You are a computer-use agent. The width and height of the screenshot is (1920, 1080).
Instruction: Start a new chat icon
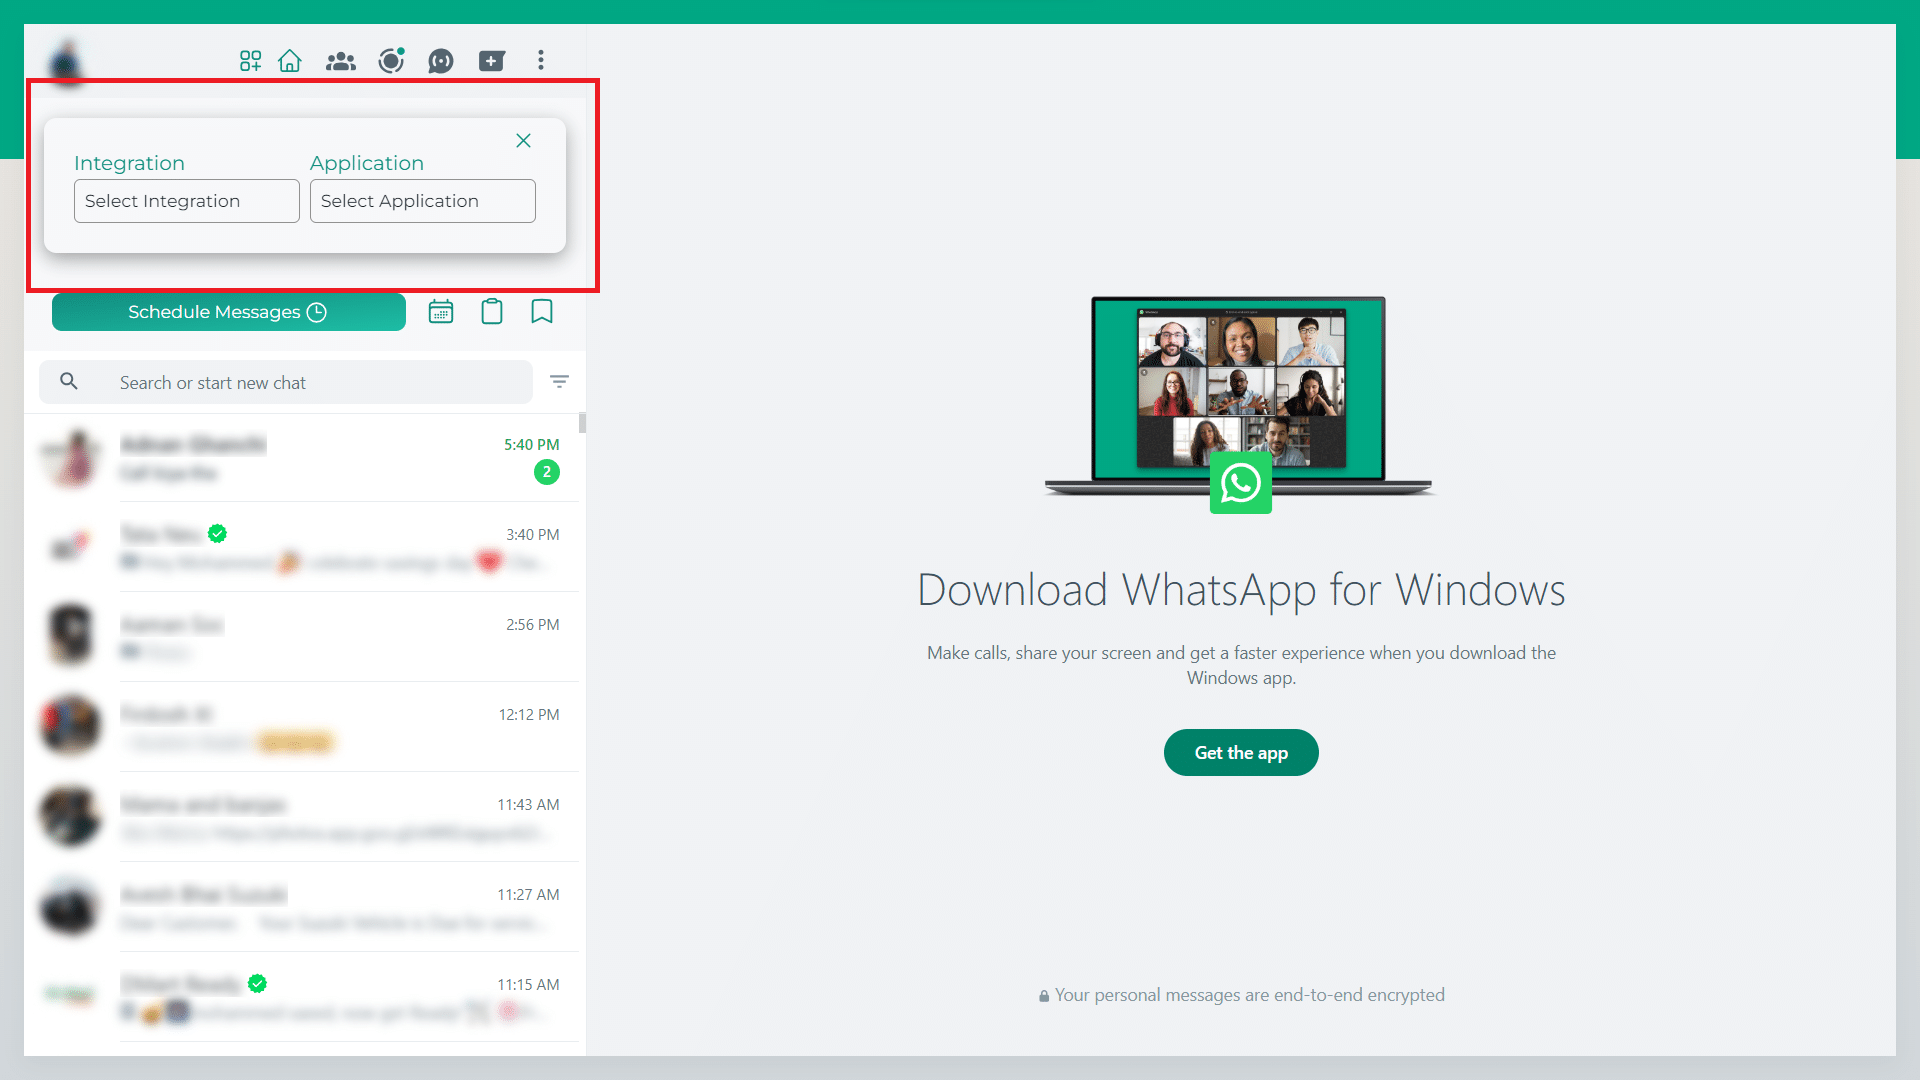click(492, 61)
